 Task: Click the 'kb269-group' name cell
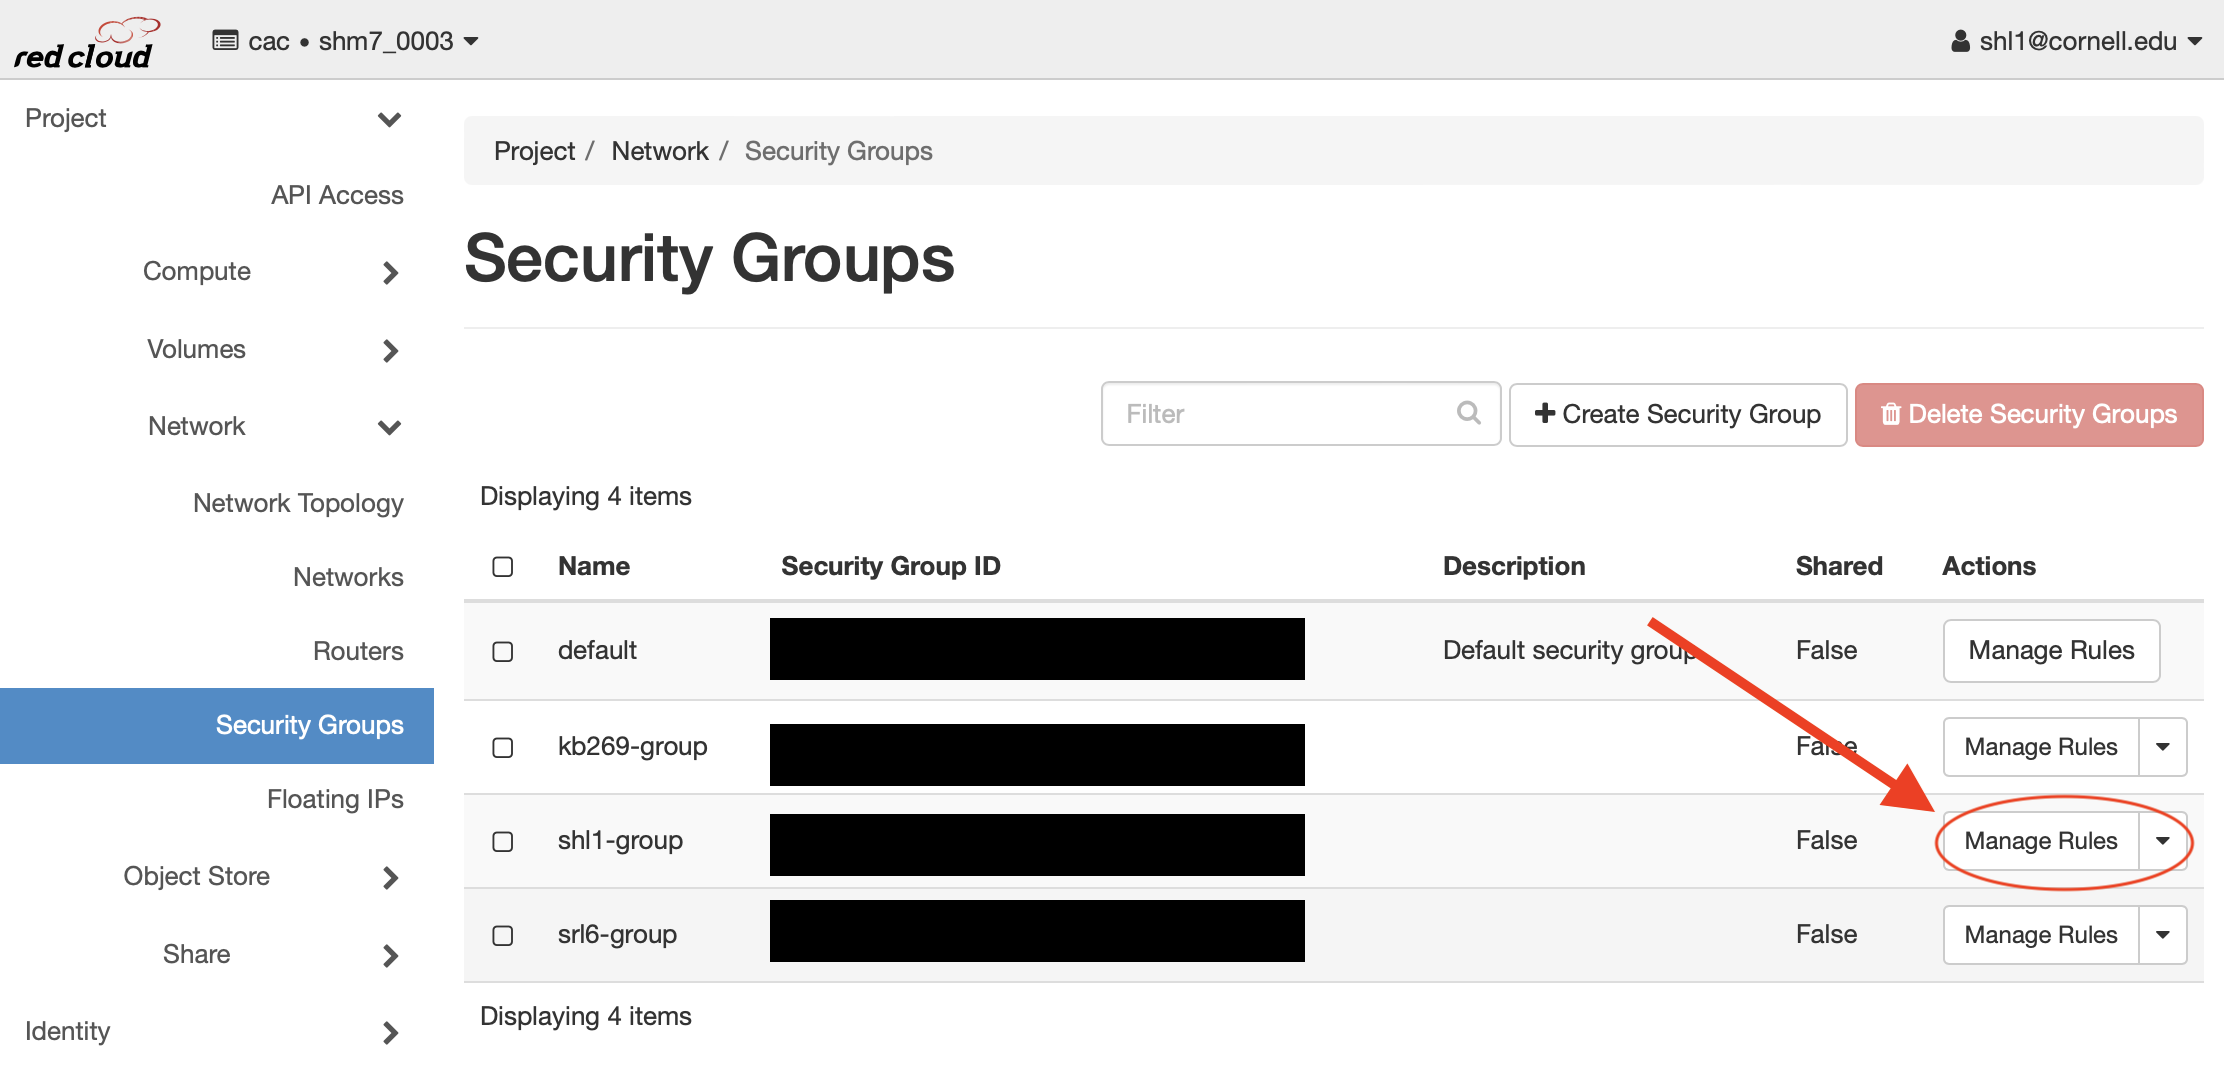pyautogui.click(x=633, y=746)
